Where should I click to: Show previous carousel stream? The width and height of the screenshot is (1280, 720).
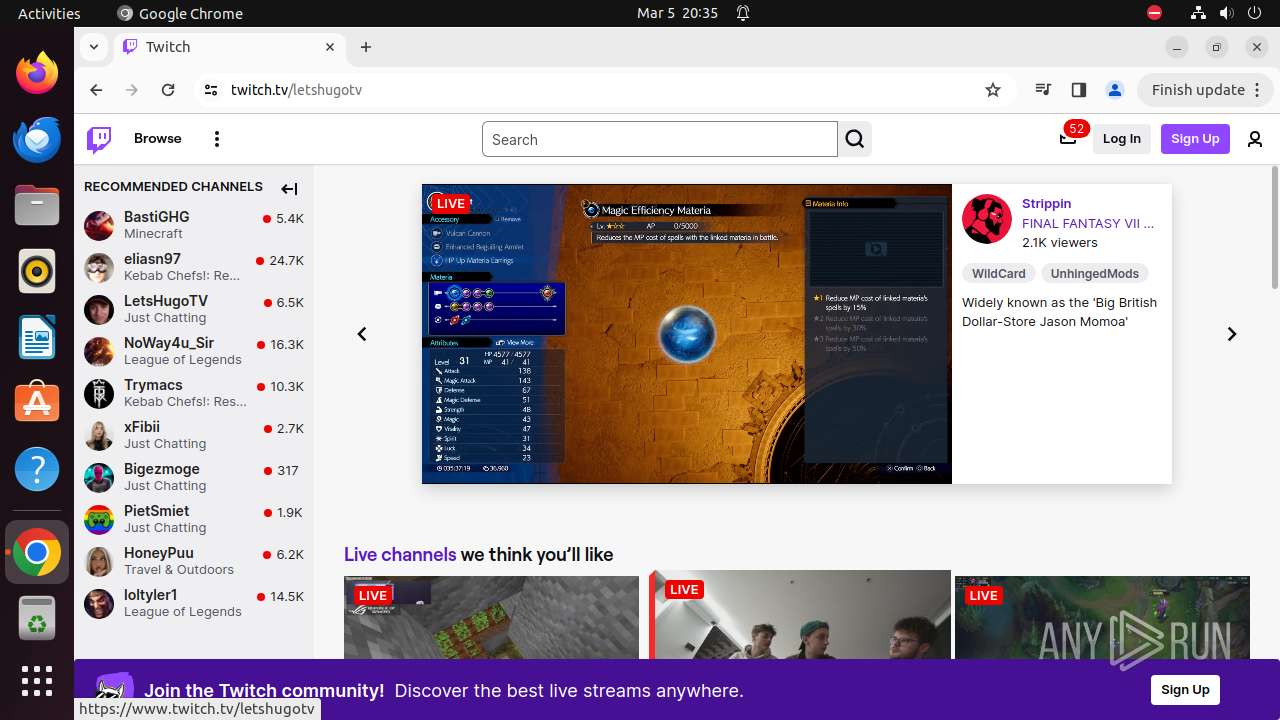(362, 334)
